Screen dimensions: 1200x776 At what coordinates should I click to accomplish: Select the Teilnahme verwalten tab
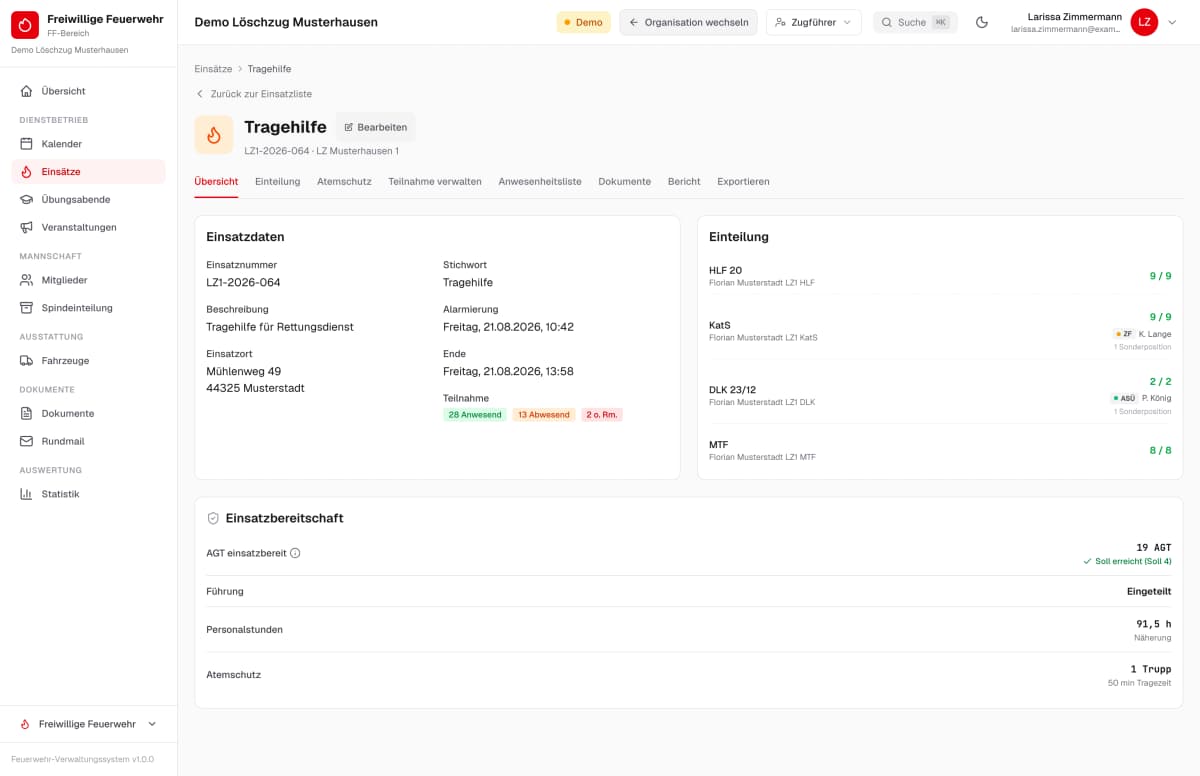[x=435, y=182]
